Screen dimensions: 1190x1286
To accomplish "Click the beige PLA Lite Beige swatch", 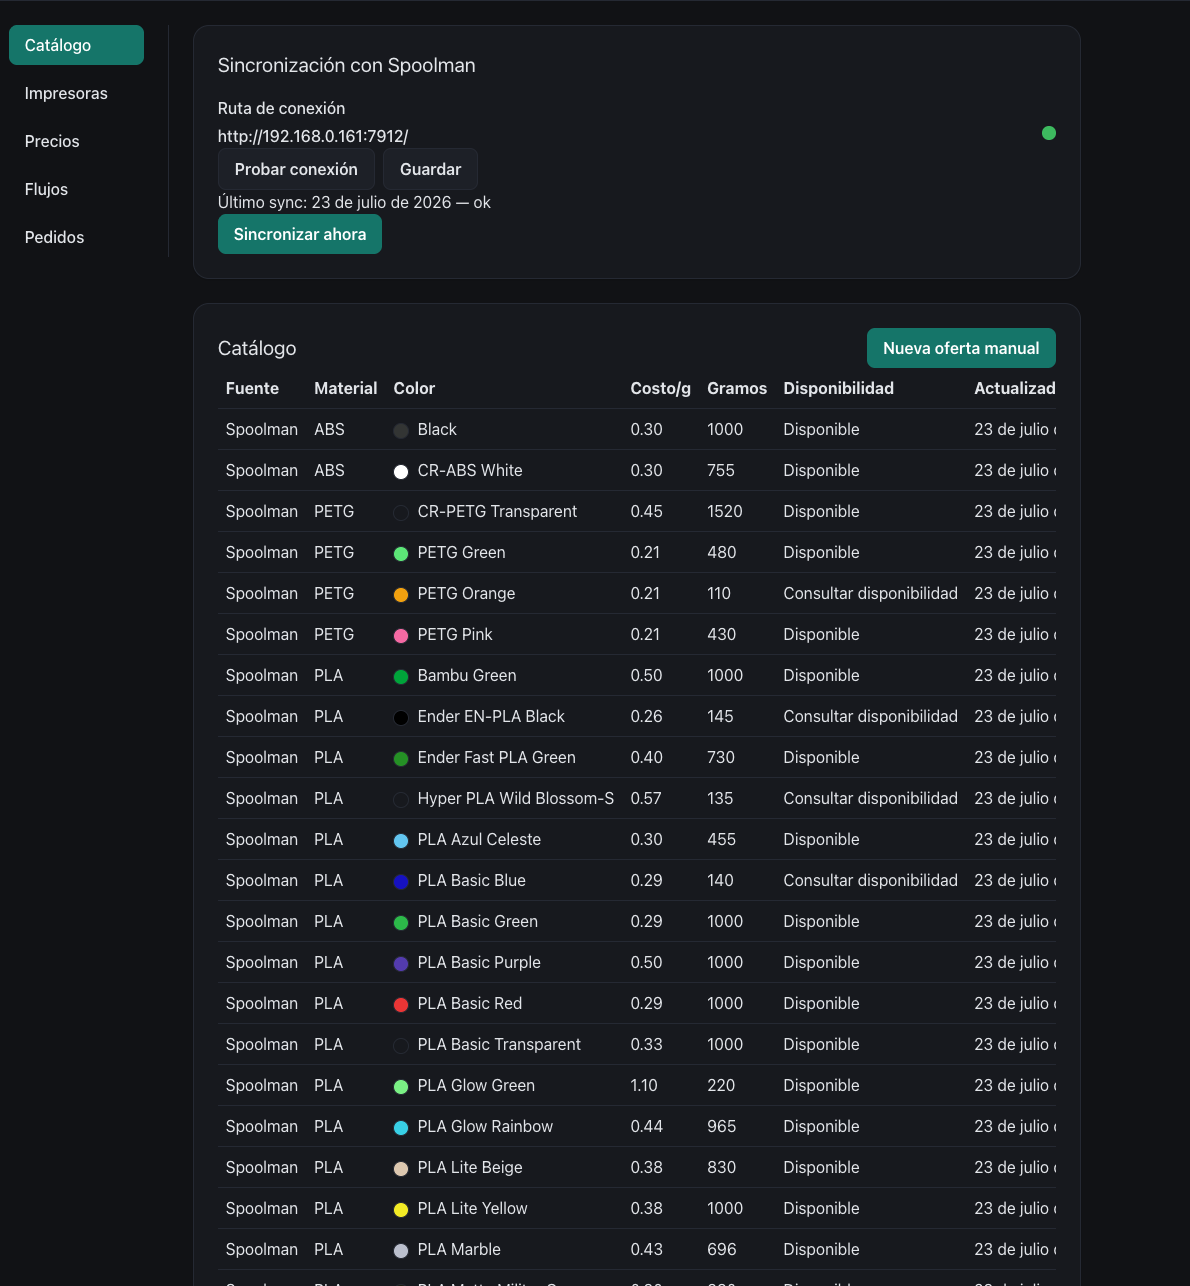I will [x=401, y=1168].
